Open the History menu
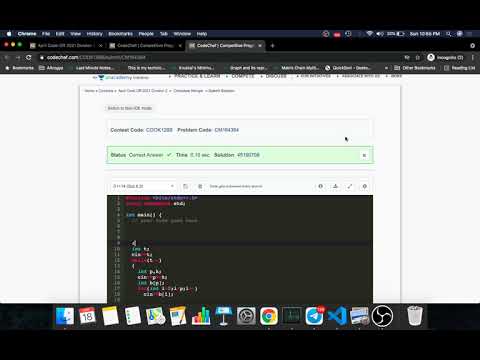The width and height of the screenshot is (480, 360). (x=95, y=34)
